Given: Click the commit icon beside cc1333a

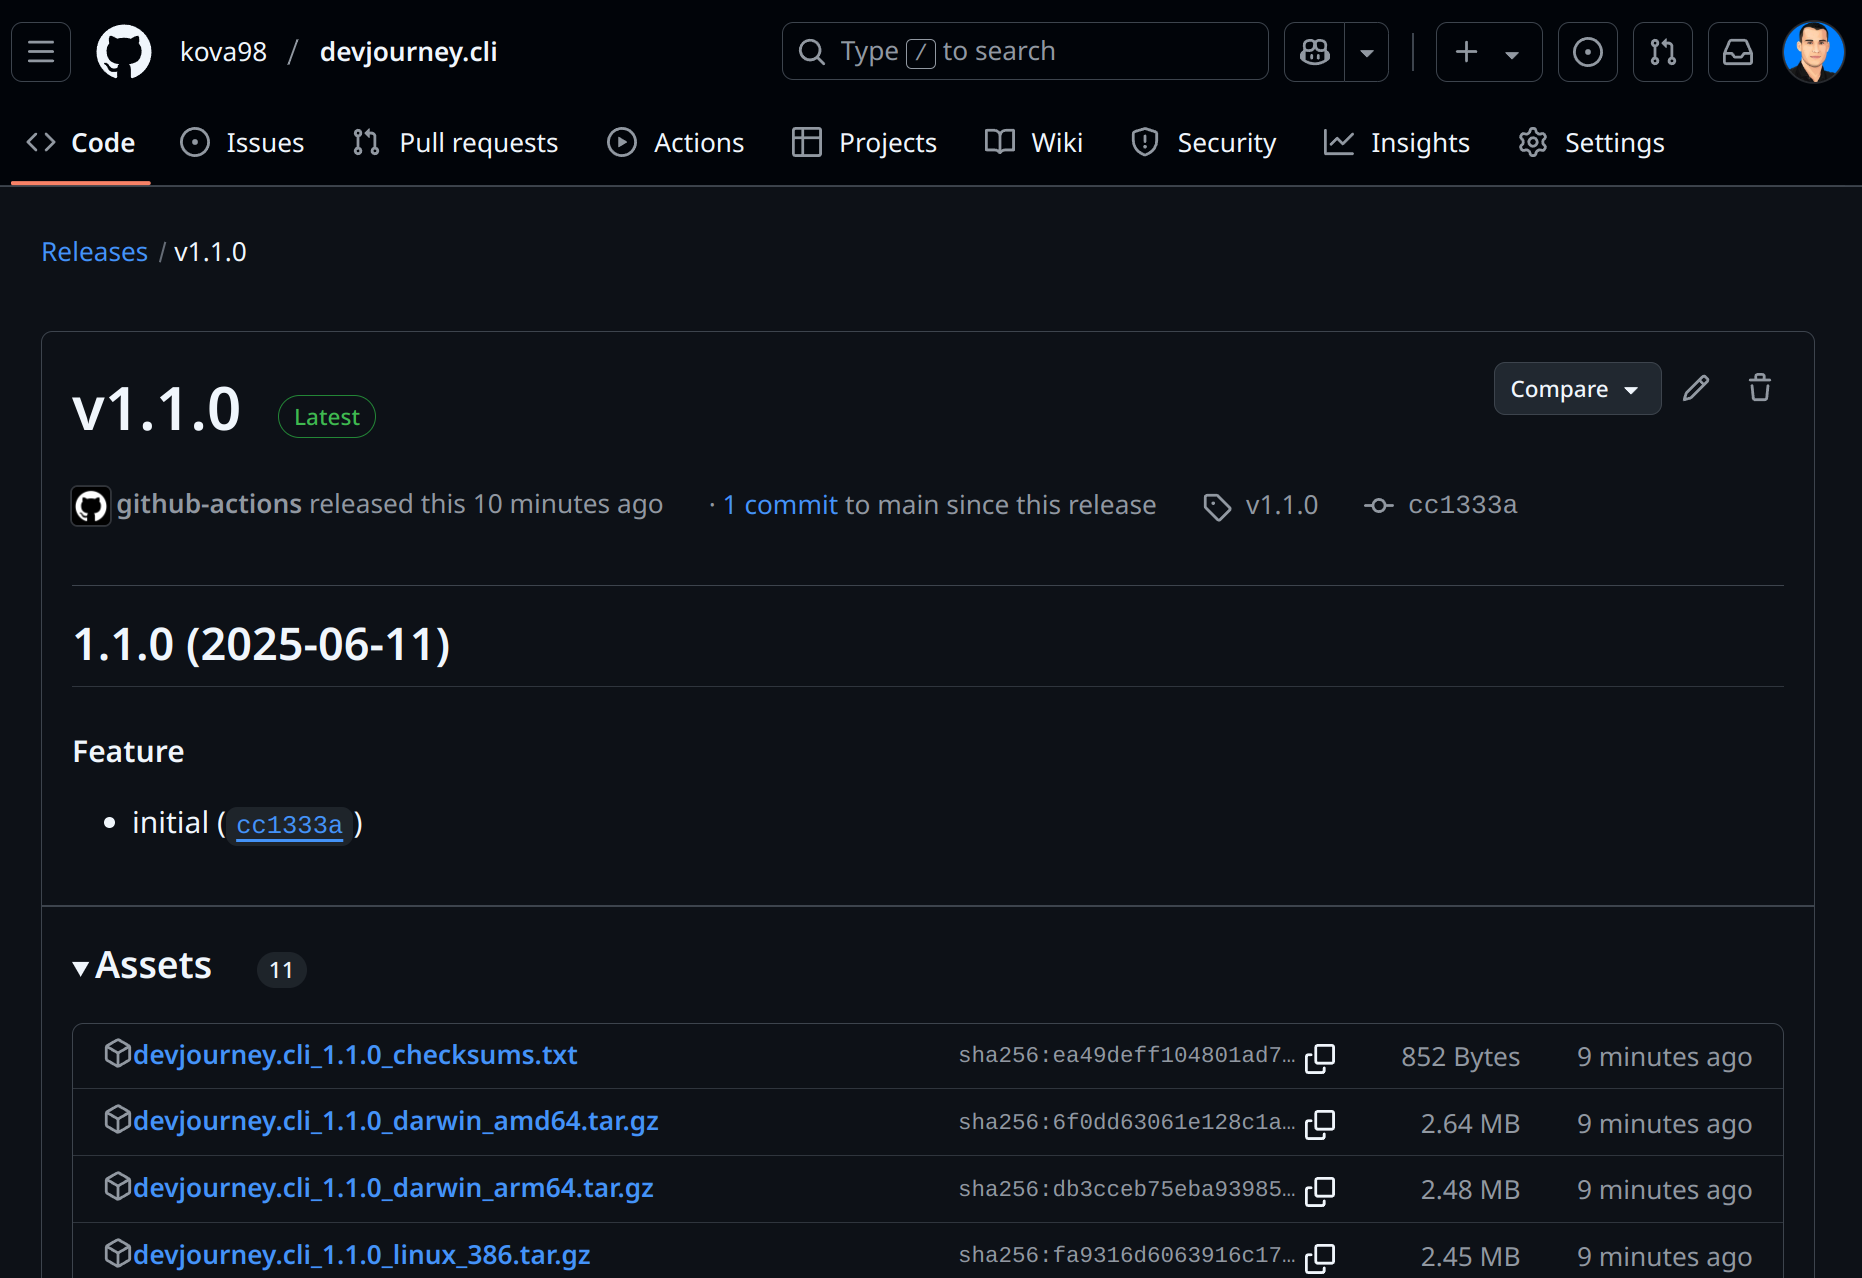Looking at the screenshot, I should pyautogui.click(x=1379, y=506).
